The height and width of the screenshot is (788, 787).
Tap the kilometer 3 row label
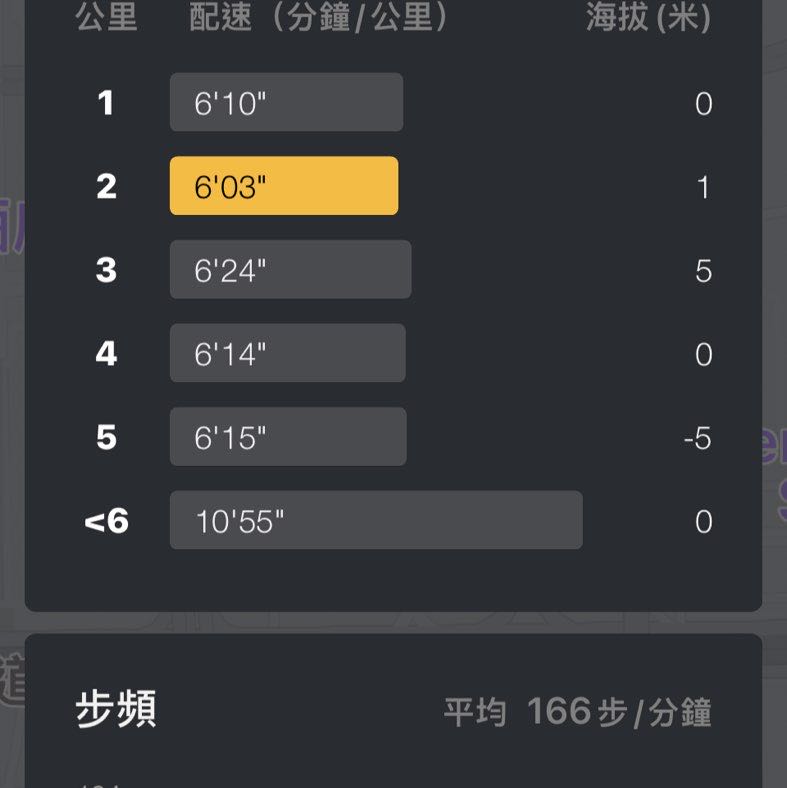[106, 270]
